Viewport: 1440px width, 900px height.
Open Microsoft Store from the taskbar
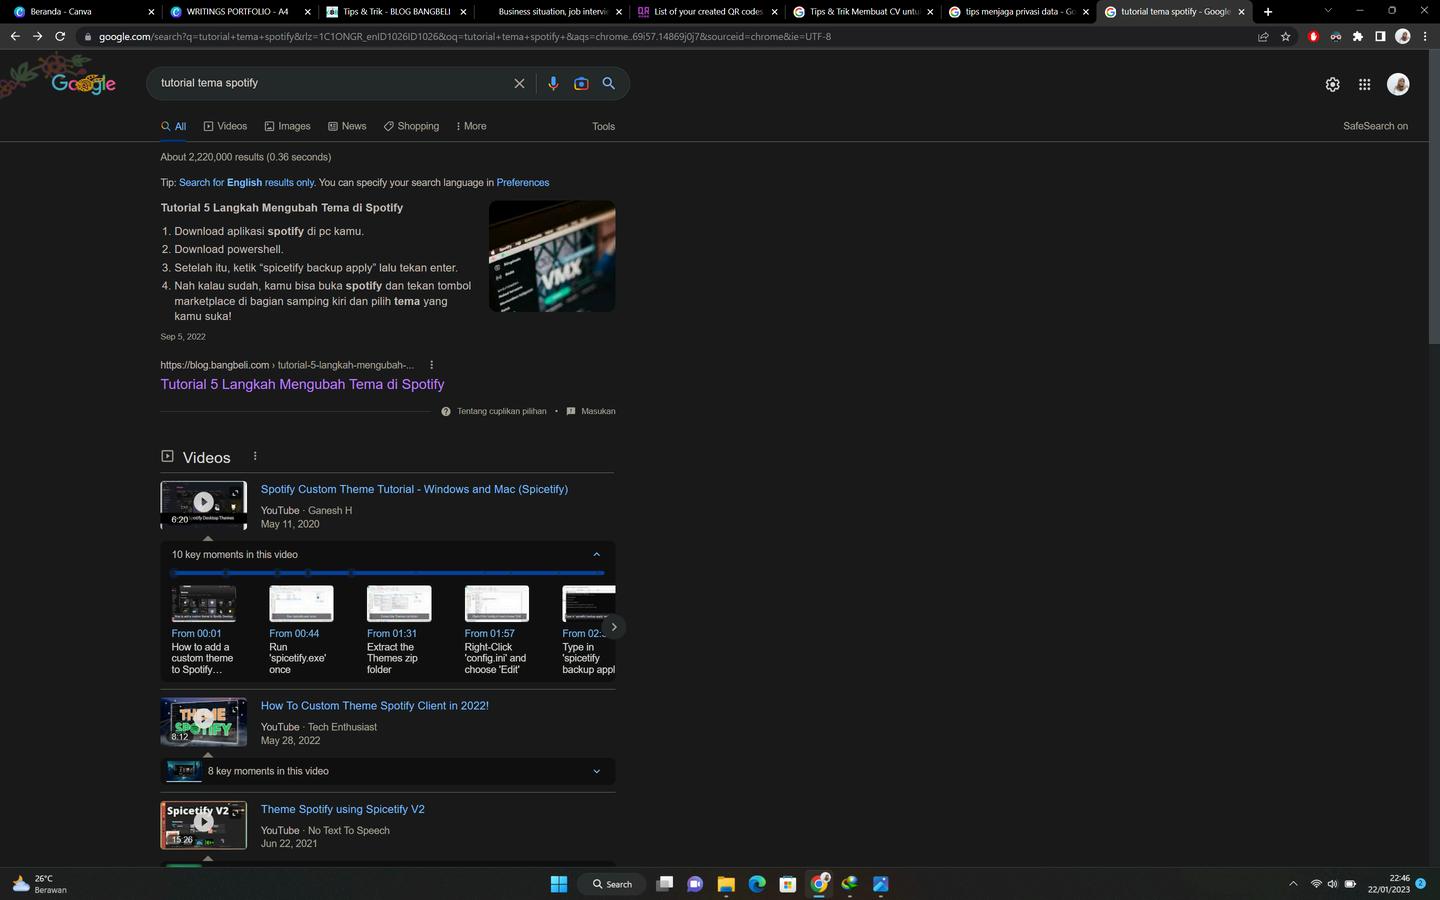pos(788,884)
